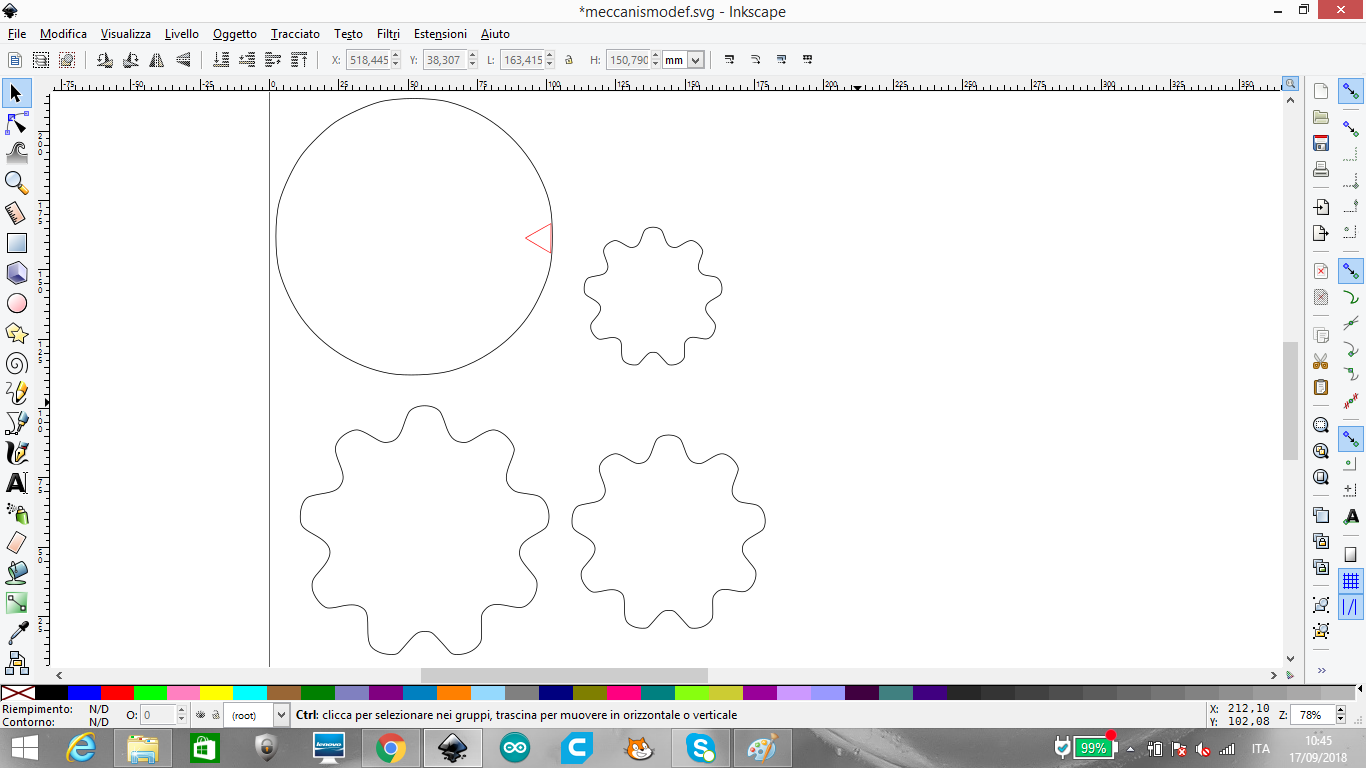Toggle scale stroke width with object

coord(729,60)
